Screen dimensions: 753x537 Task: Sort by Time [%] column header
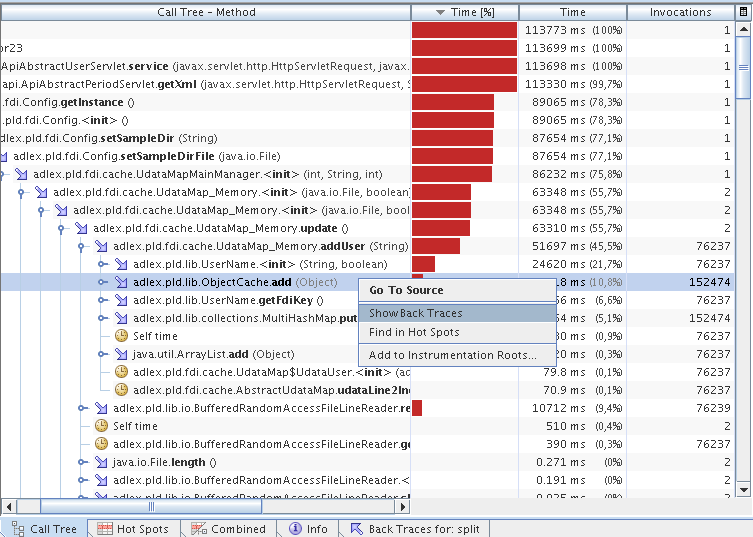[x=465, y=12]
